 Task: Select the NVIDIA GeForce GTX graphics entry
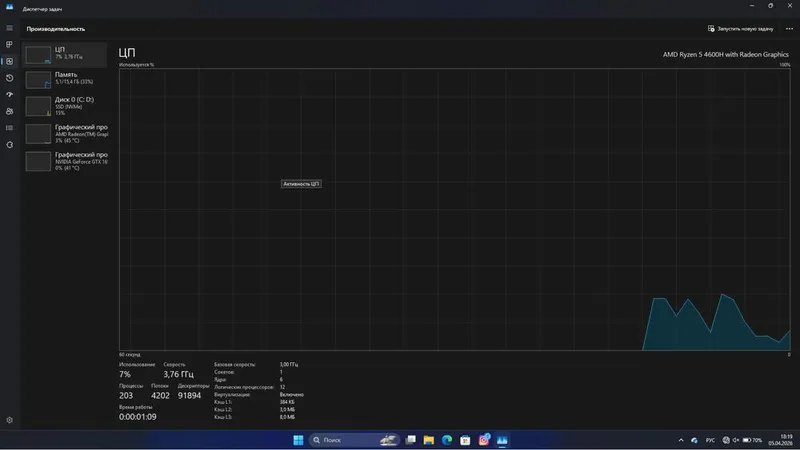pos(65,161)
